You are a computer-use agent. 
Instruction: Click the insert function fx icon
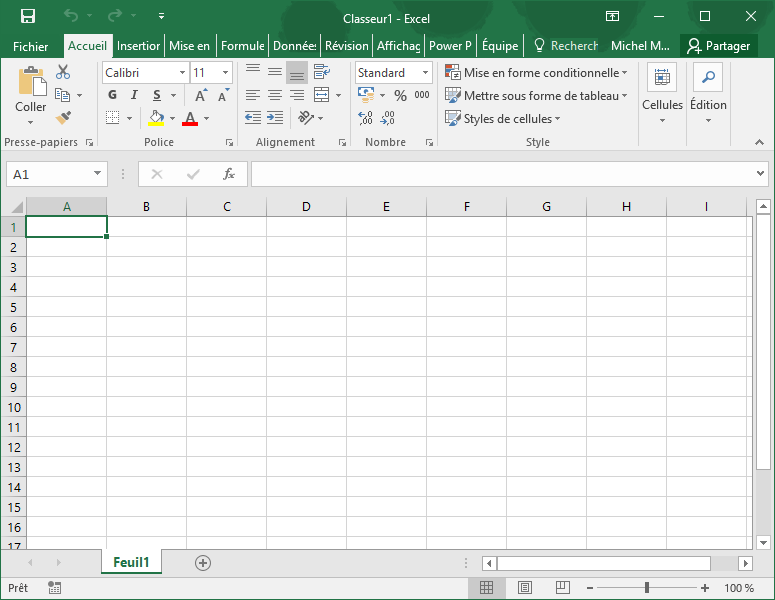(x=228, y=174)
